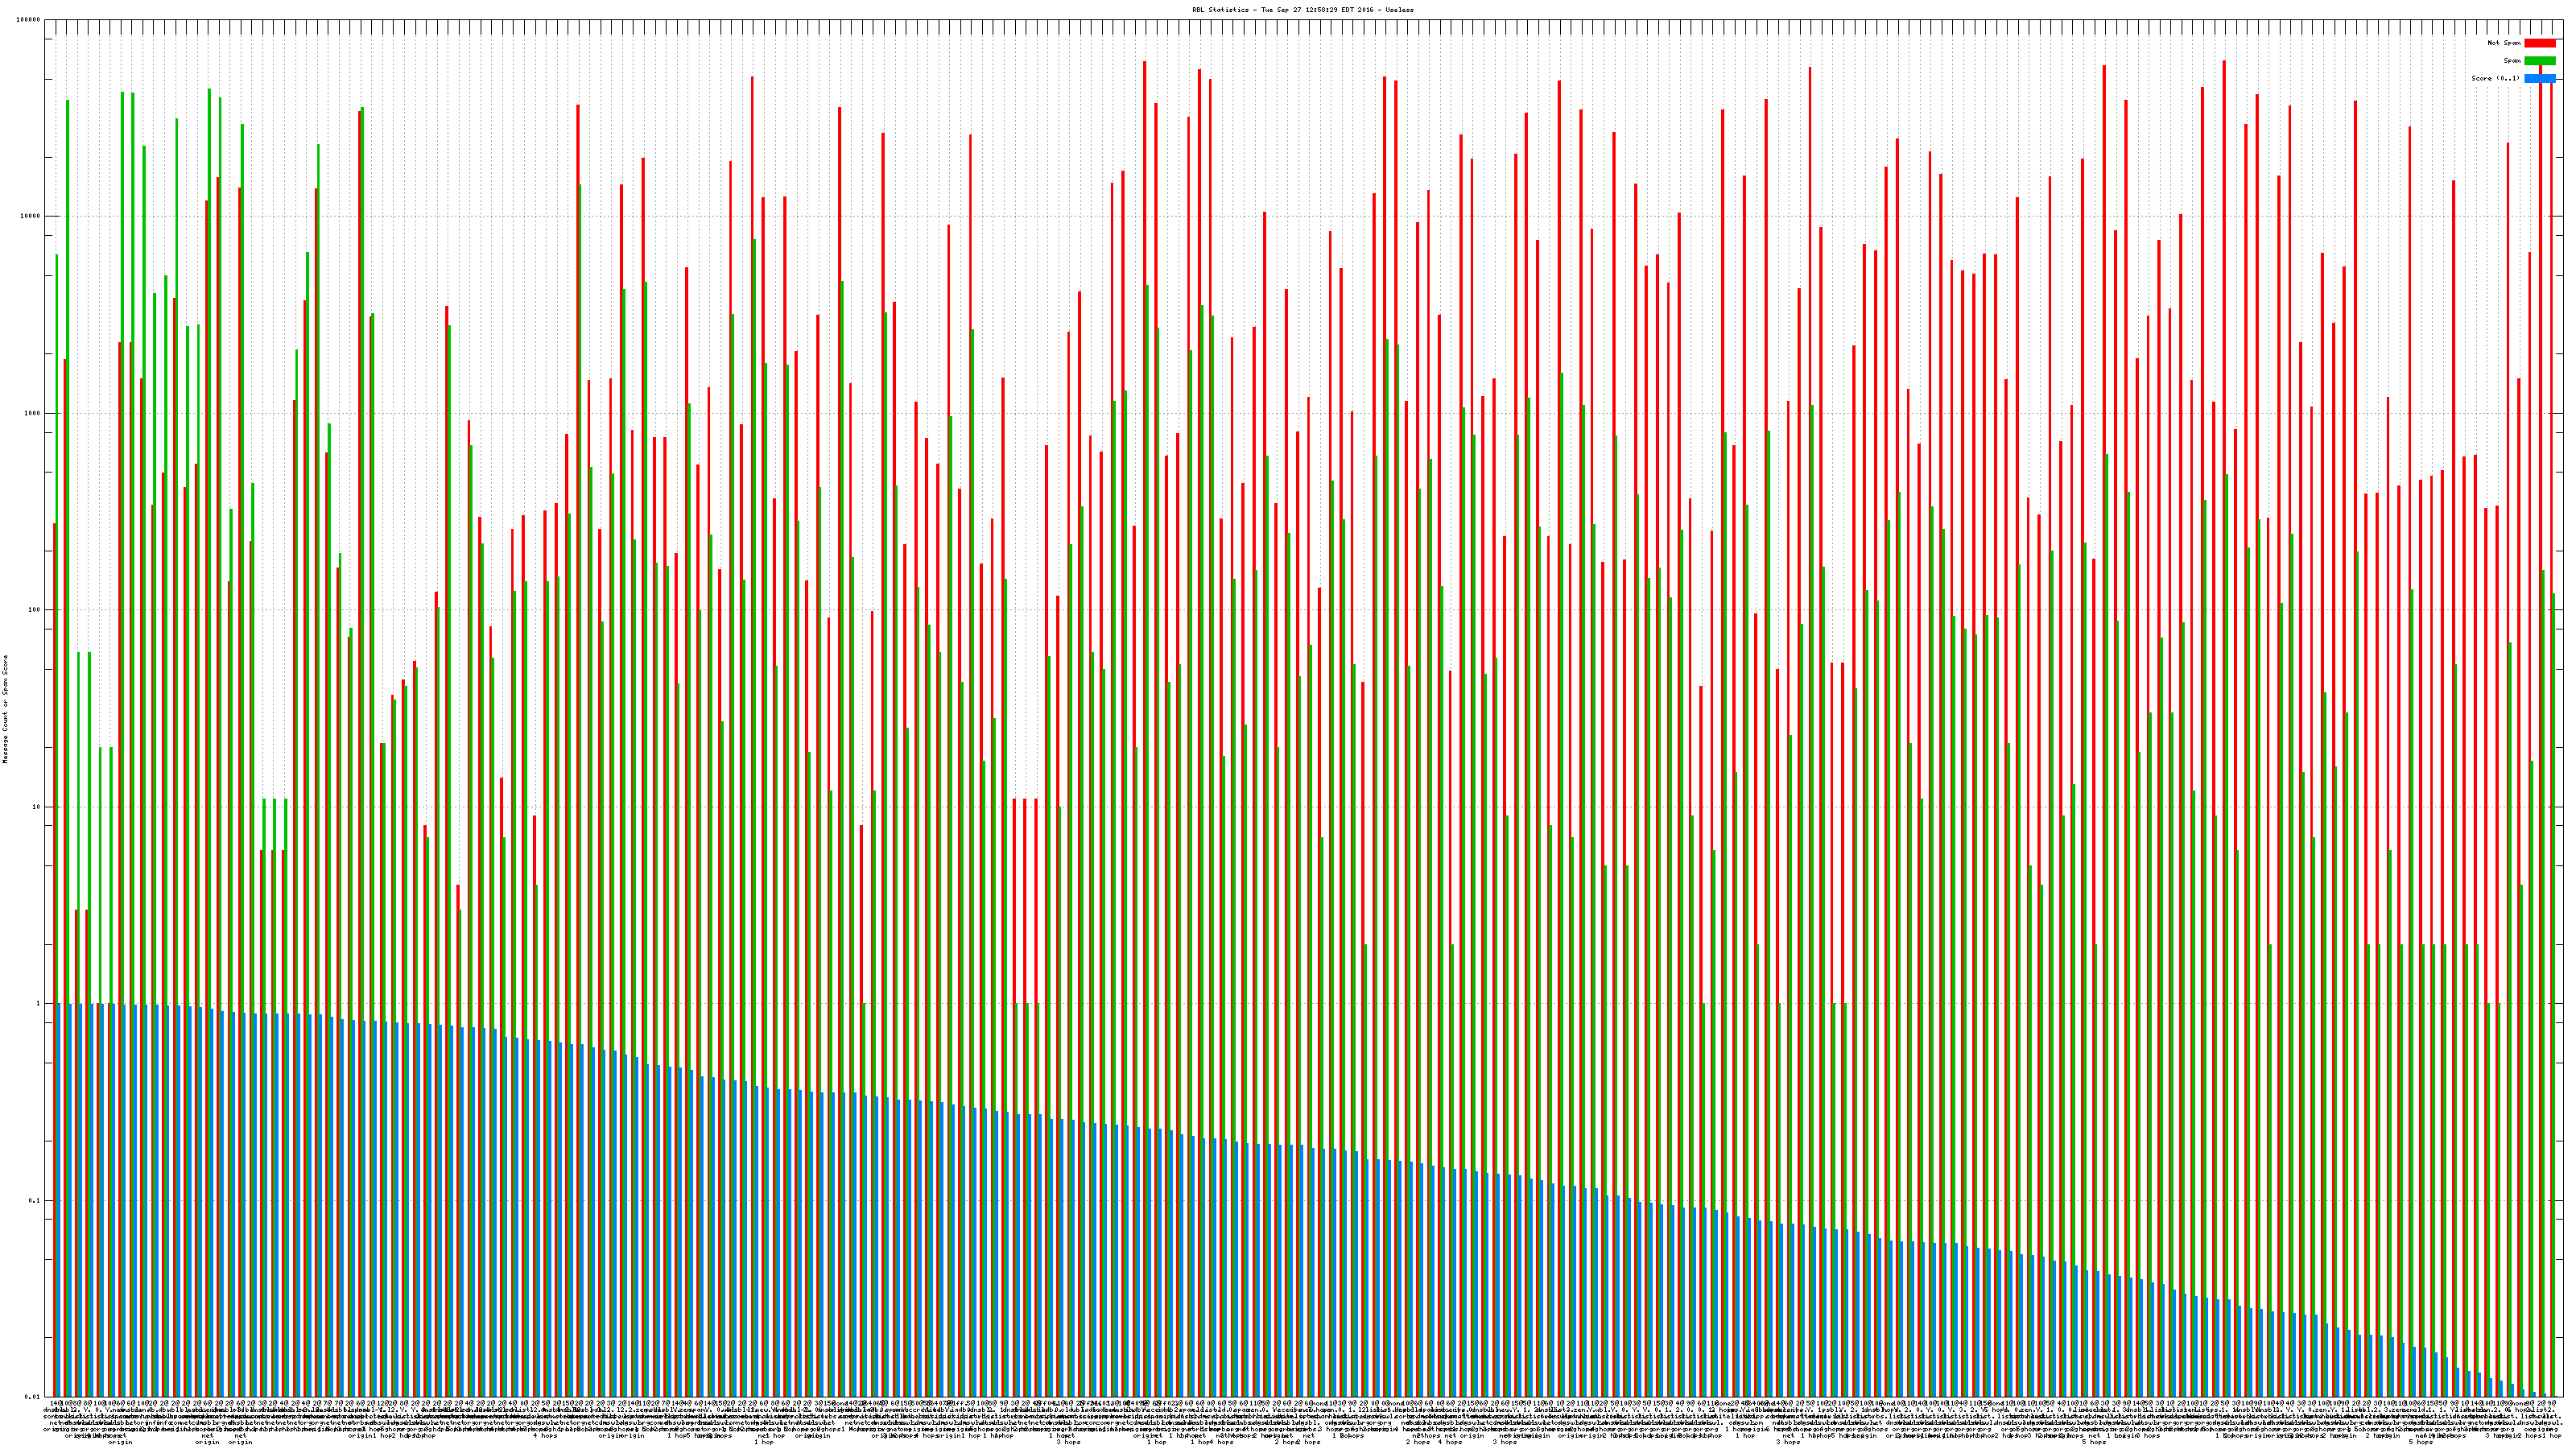Click the 10000 y-axis tick label
The height and width of the screenshot is (1449, 2576).
click(31, 216)
